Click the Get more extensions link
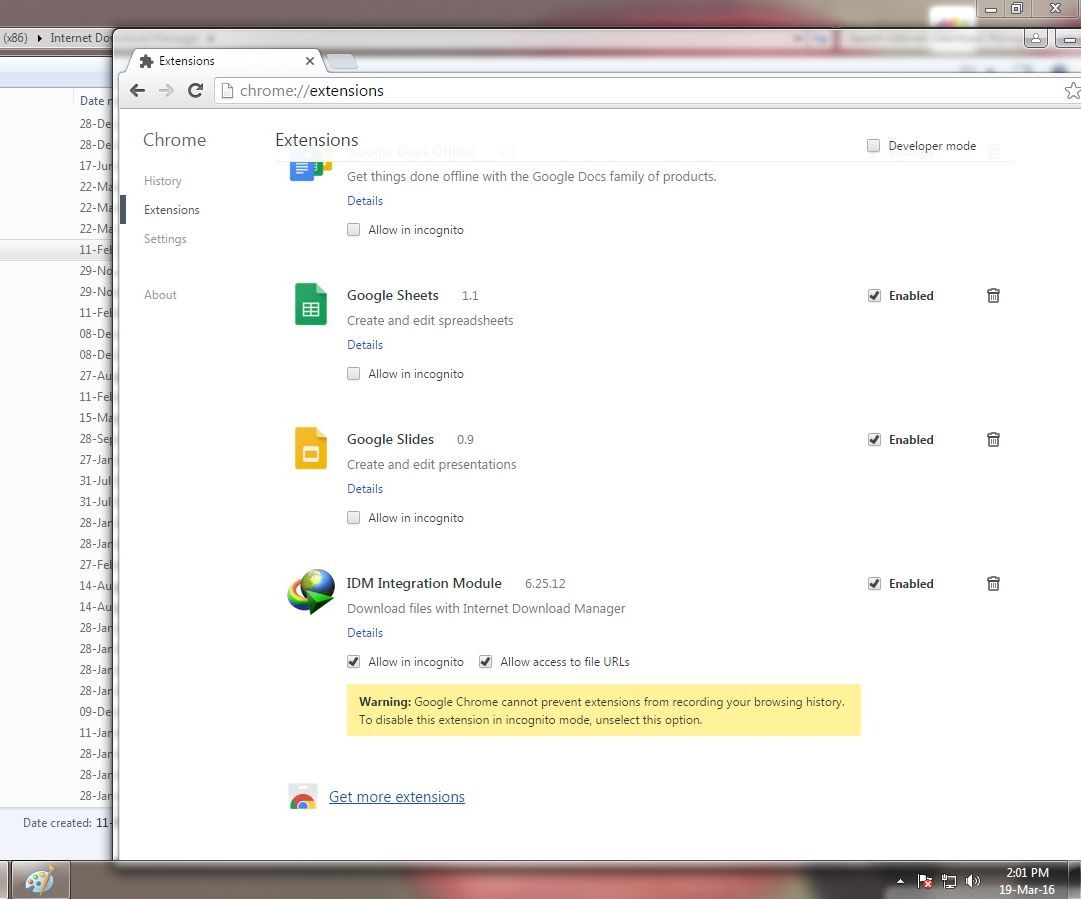Screen dimensions: 1081x899 pyautogui.click(x=396, y=796)
